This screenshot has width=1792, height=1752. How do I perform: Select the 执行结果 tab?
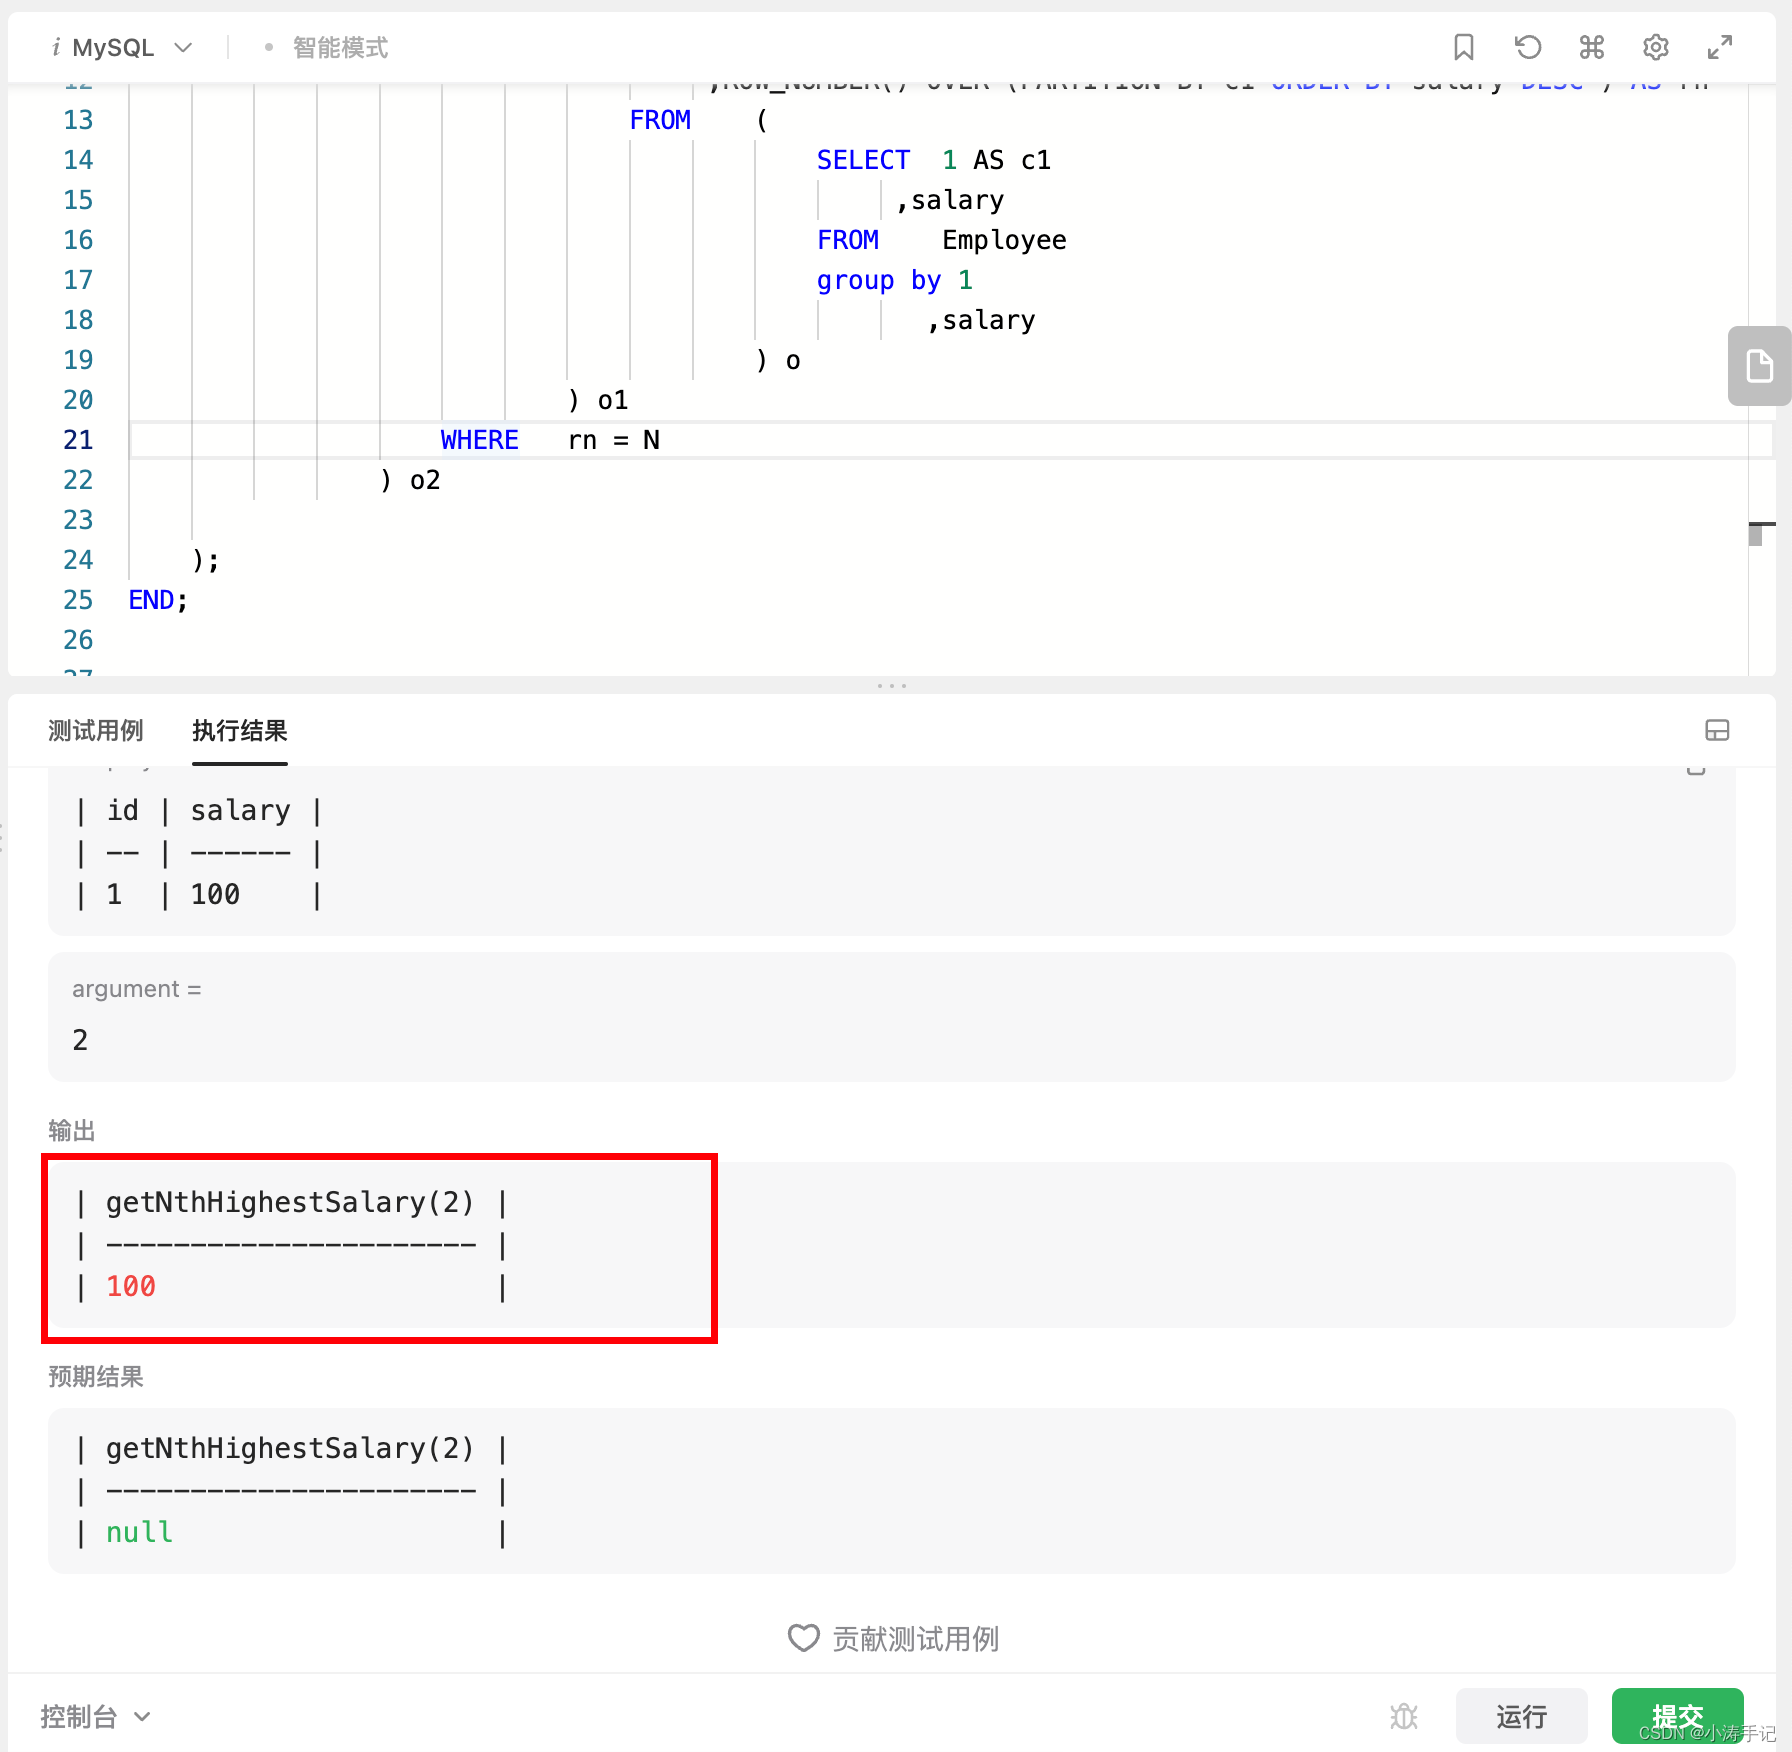(240, 731)
